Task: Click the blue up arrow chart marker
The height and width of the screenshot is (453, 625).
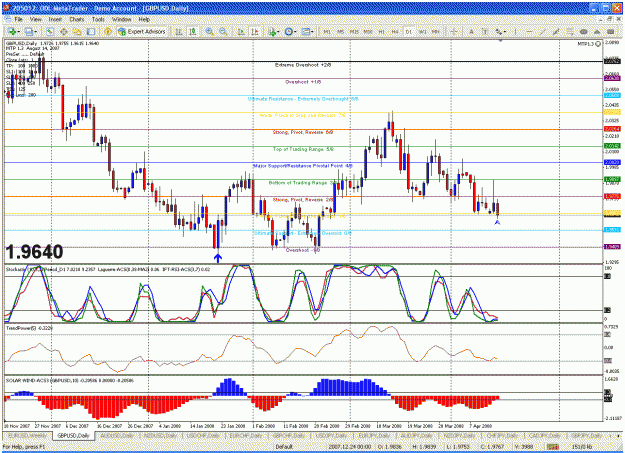Action: pos(218,258)
